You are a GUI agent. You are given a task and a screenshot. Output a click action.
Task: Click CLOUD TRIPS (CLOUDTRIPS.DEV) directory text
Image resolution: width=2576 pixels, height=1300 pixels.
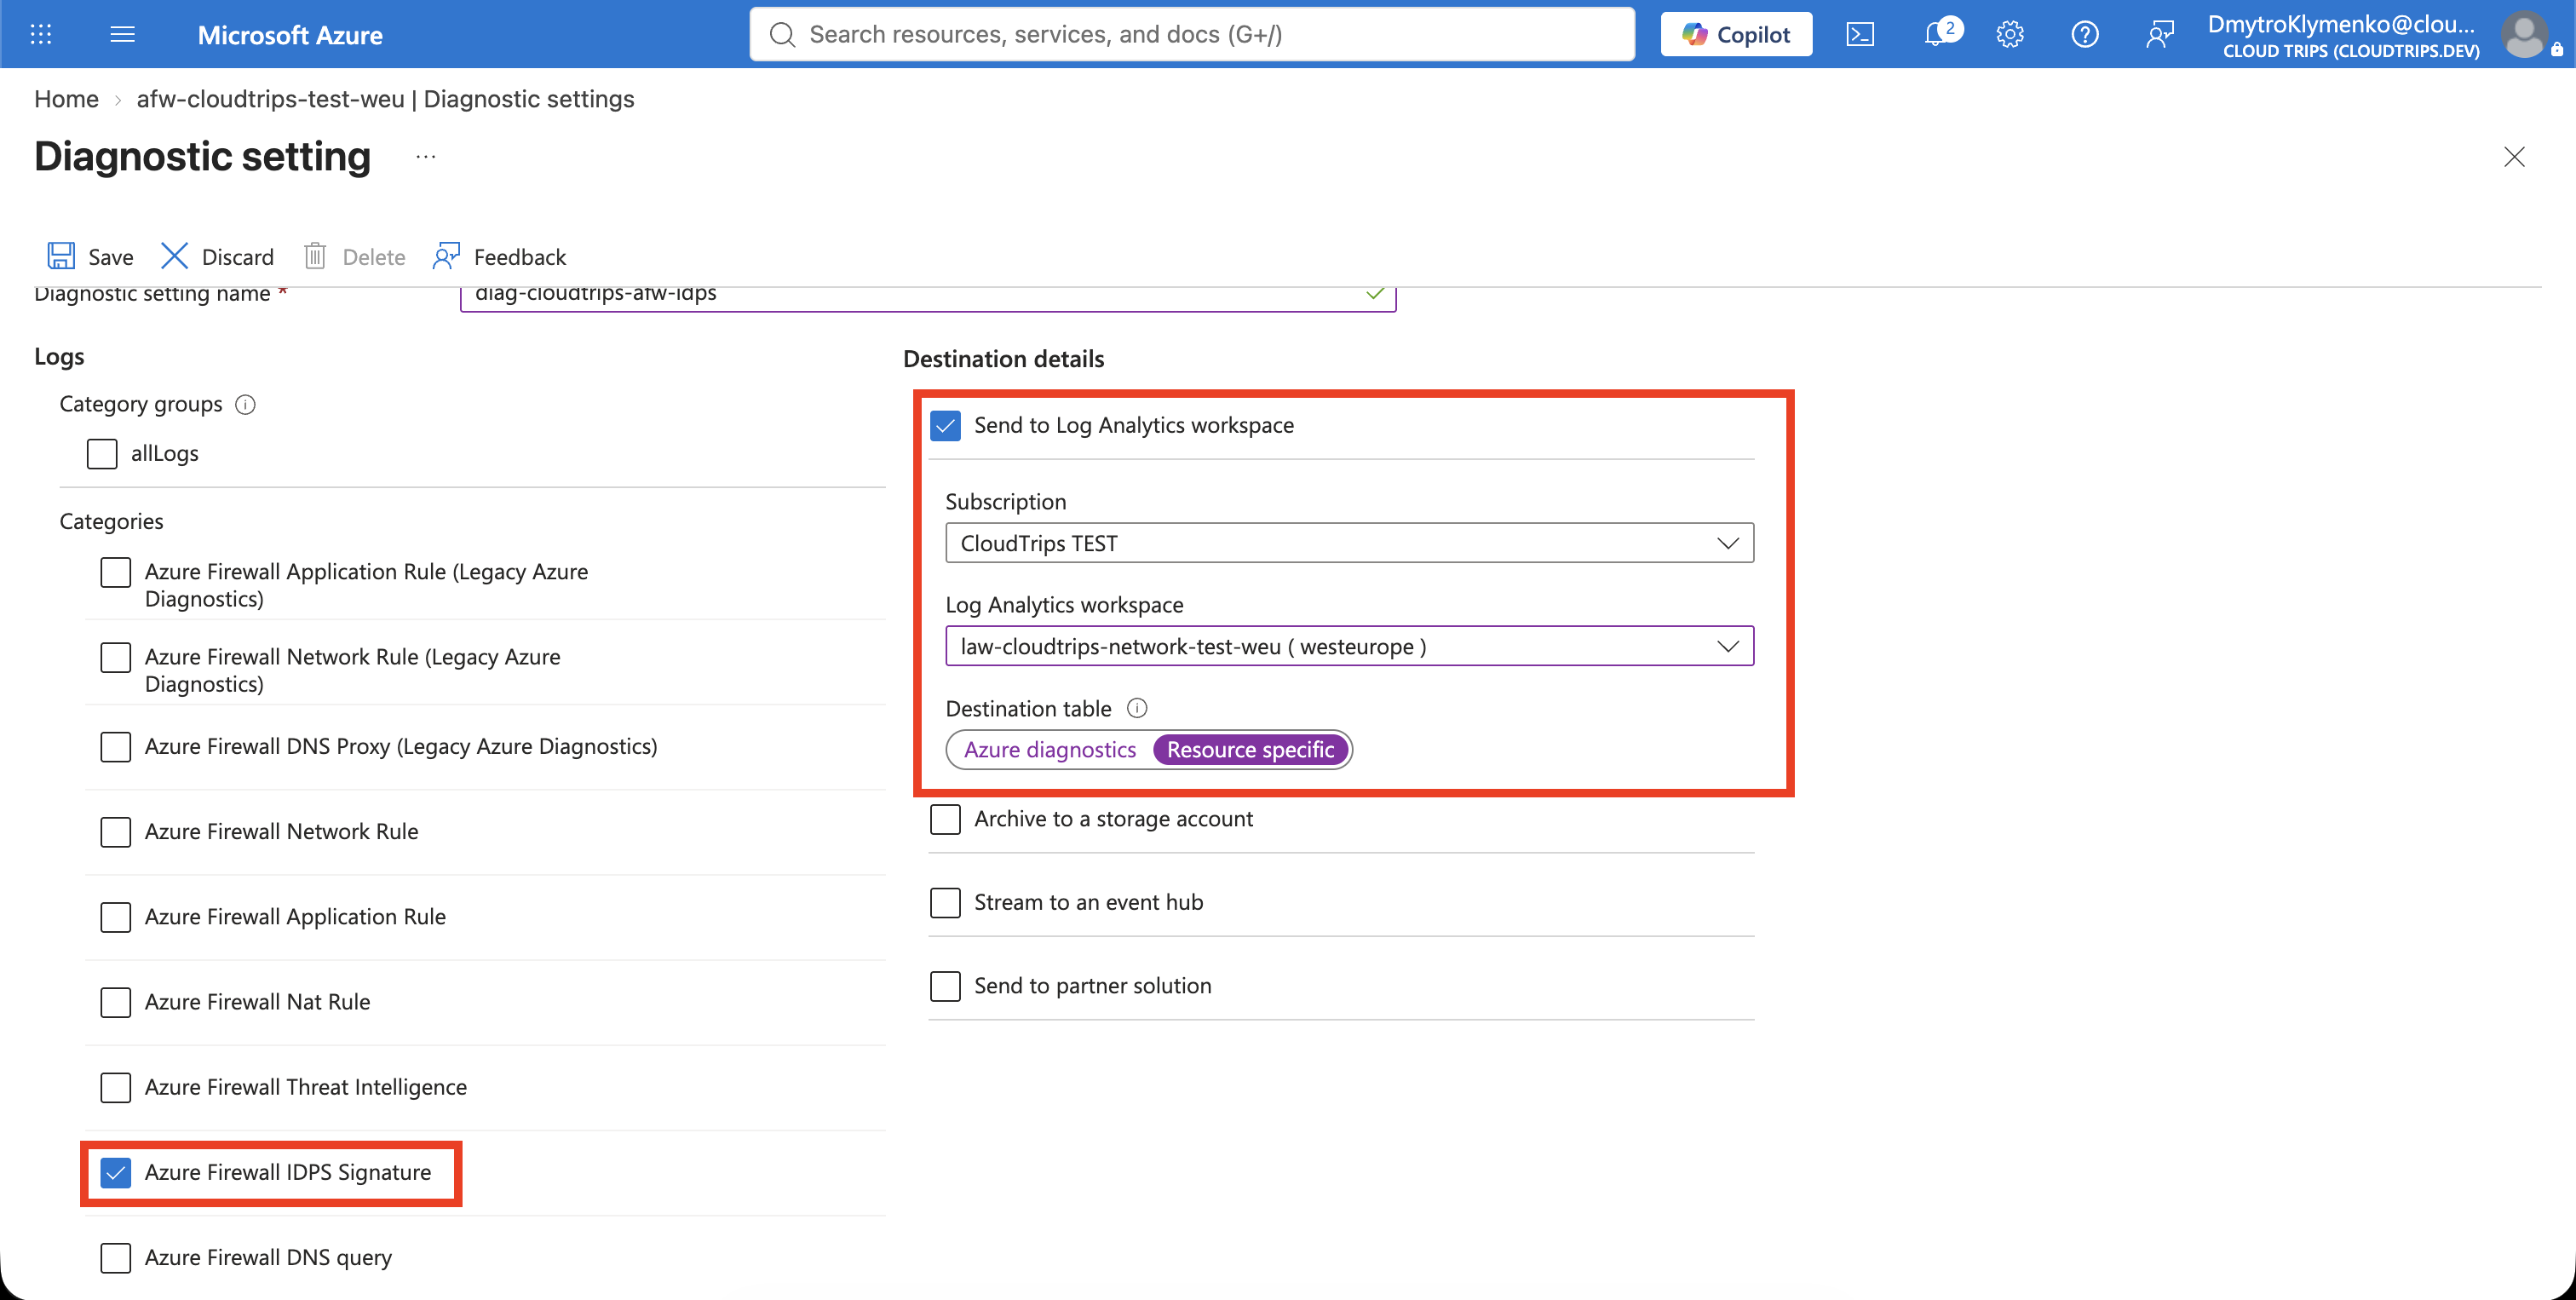click(2351, 51)
